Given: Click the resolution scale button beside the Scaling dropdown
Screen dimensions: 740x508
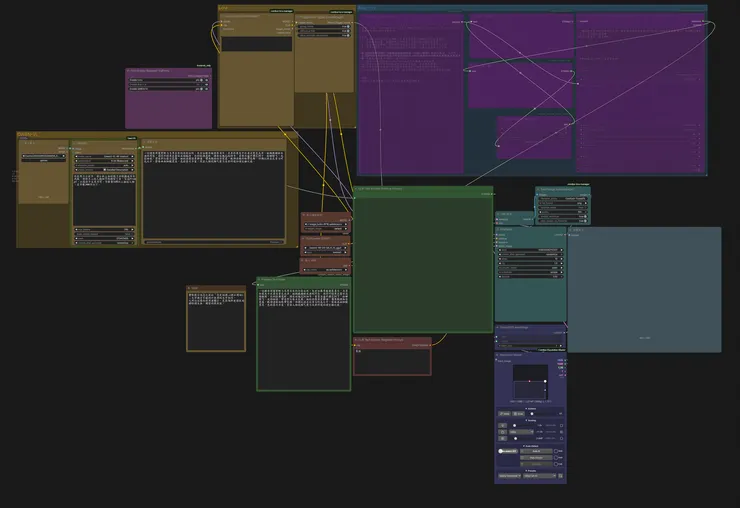Looking at the screenshot, I should pyautogui.click(x=503, y=432).
